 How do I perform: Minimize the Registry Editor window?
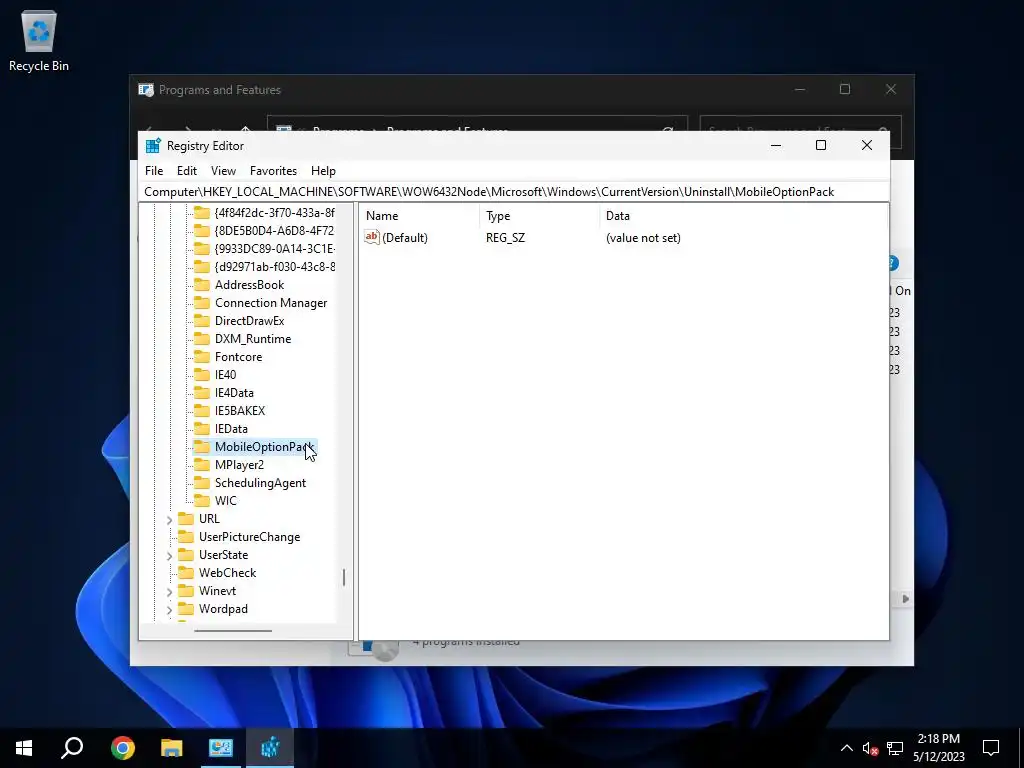click(x=776, y=146)
